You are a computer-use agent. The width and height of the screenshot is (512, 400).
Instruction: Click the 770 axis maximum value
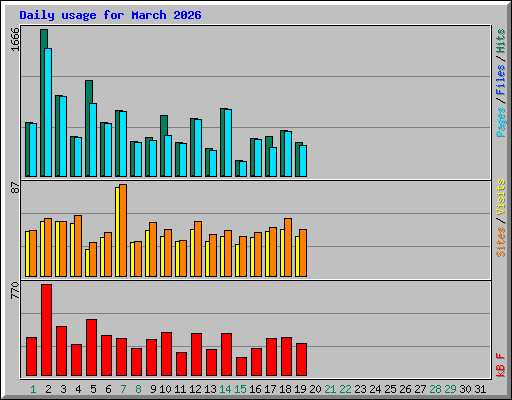pos(15,290)
